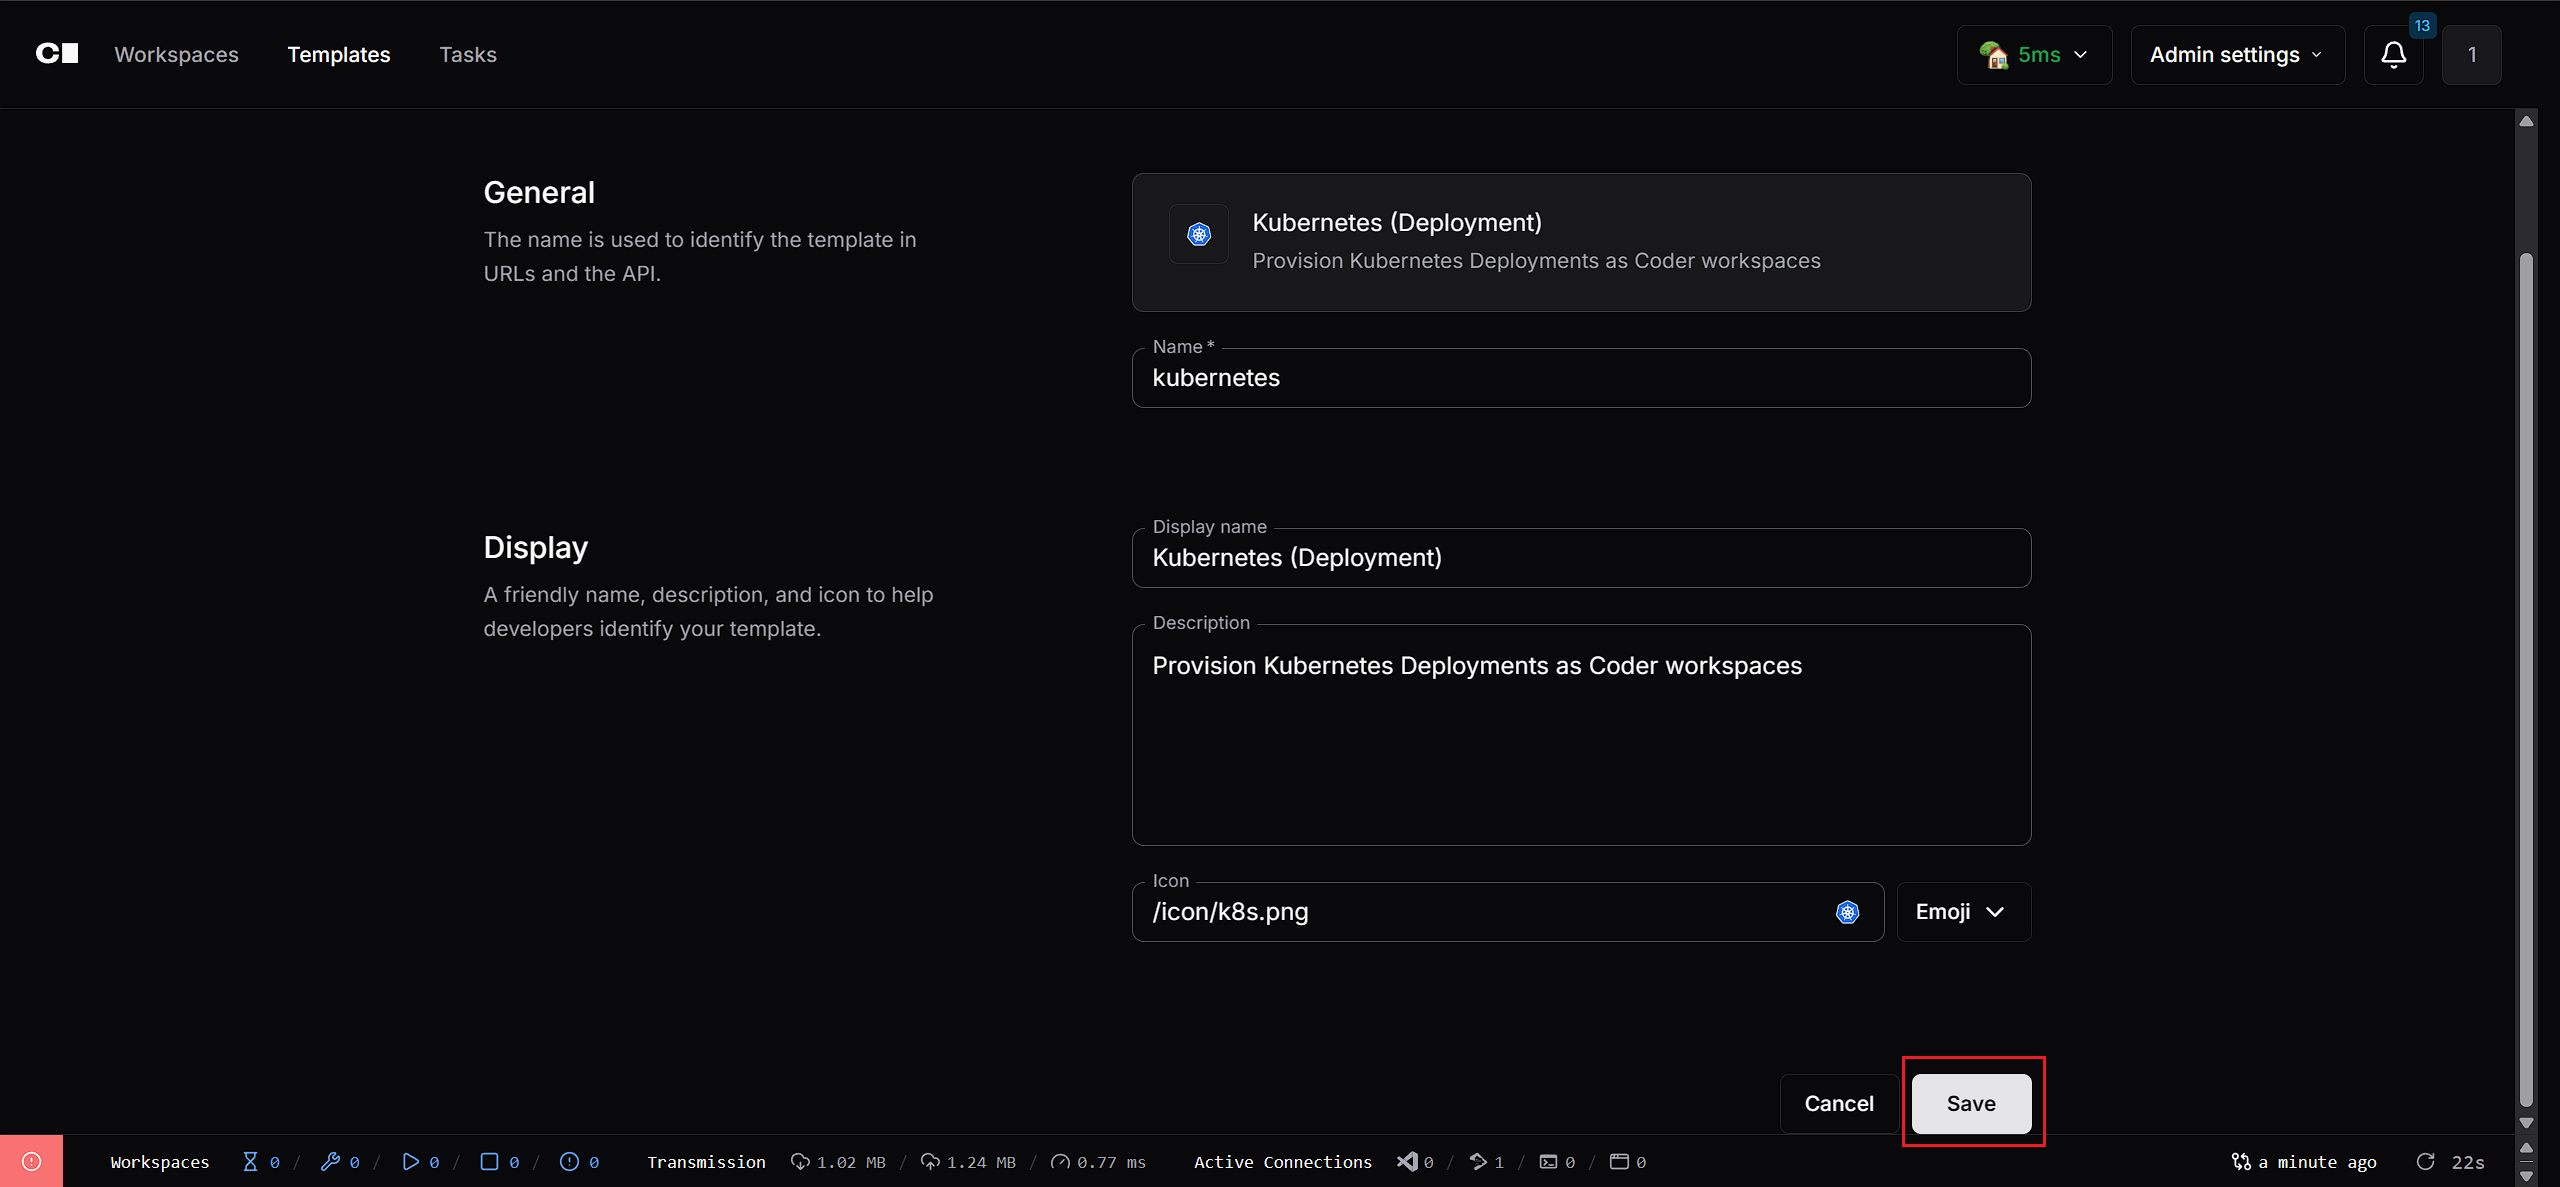Open the notifications bell
This screenshot has height=1187, width=2560.
2393,55
